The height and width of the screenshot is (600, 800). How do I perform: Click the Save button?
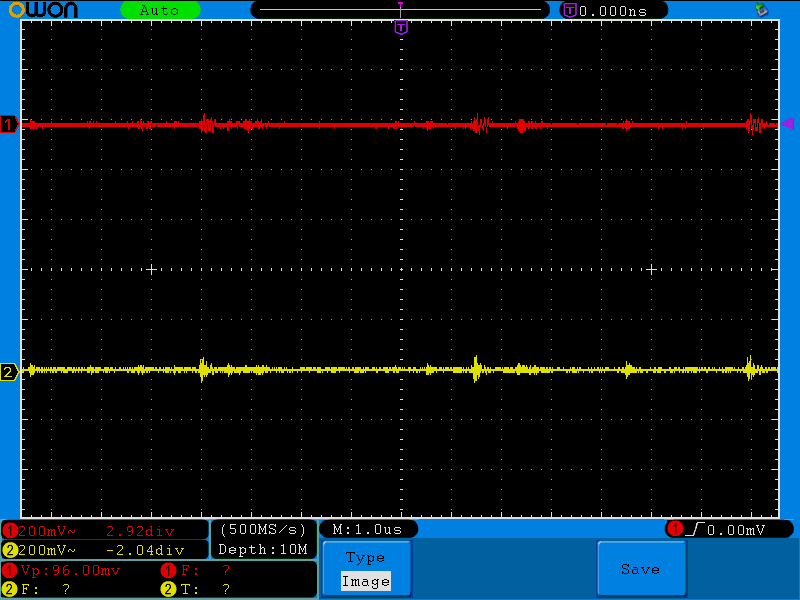pos(641,568)
